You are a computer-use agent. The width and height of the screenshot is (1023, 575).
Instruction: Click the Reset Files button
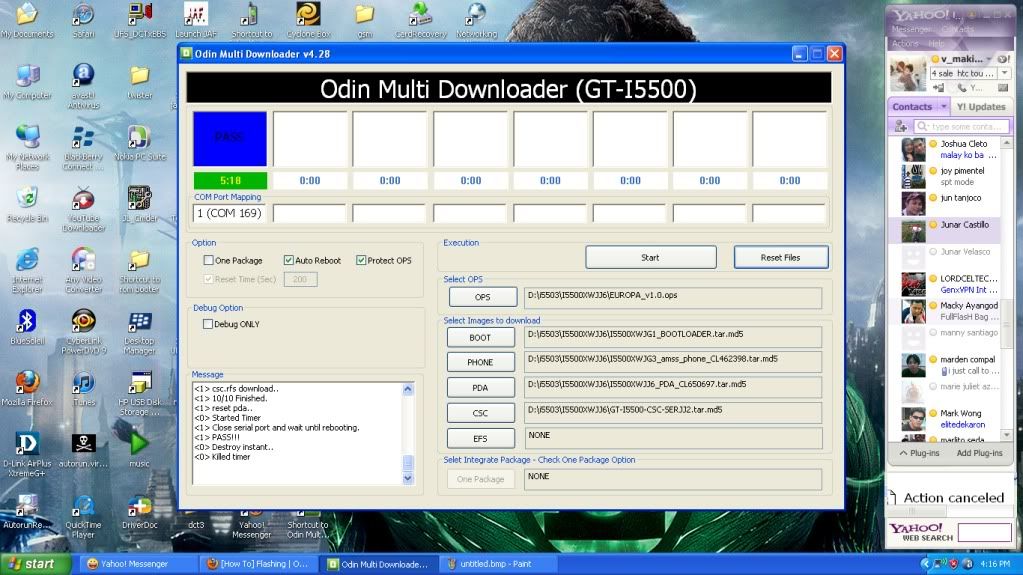coord(781,257)
